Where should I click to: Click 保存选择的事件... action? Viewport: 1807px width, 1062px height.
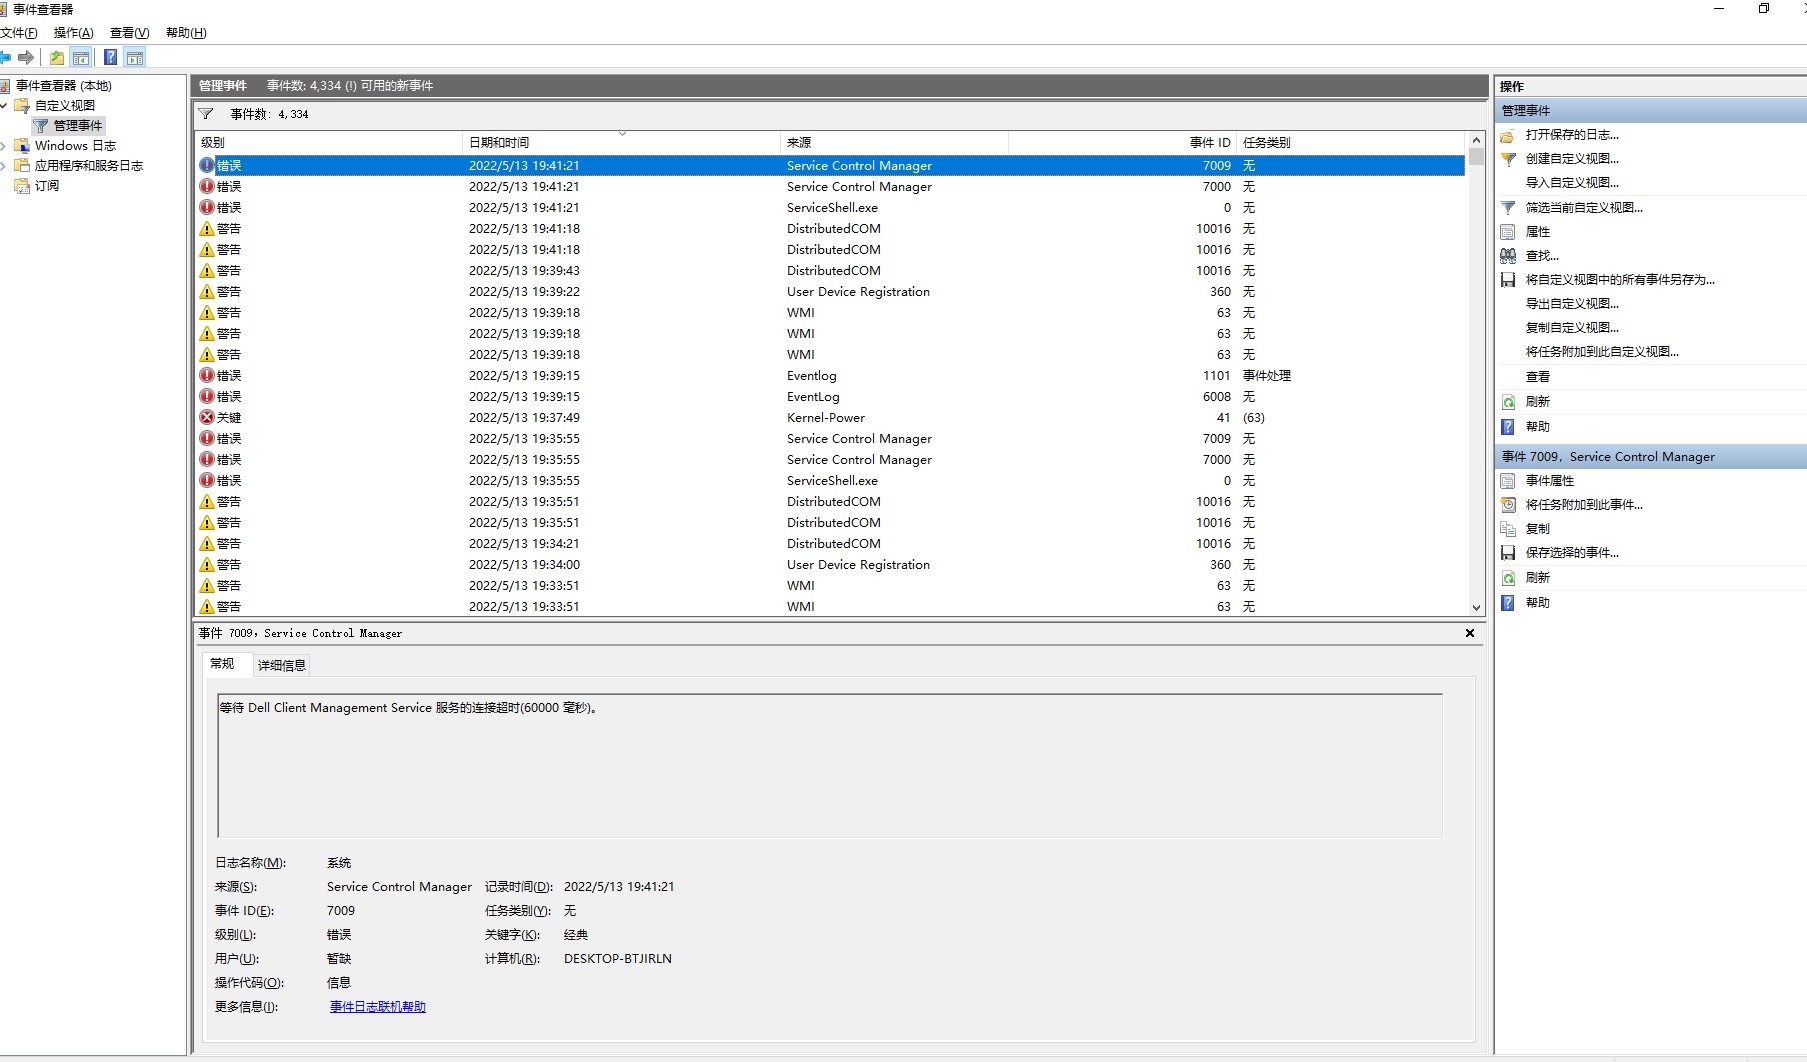[1572, 553]
